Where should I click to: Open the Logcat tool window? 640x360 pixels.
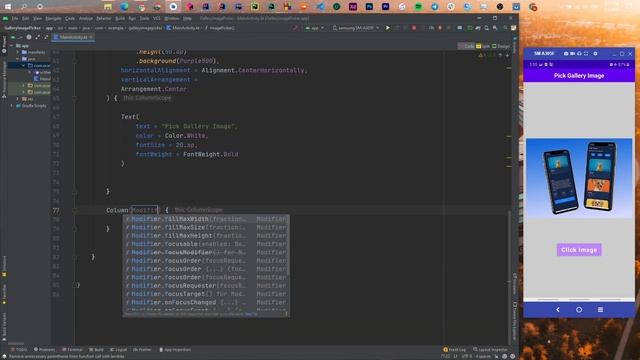pos(118,350)
